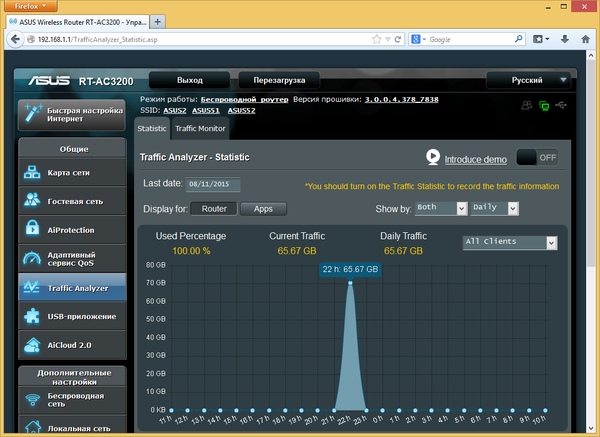Reload the page with refresh icon

click(398, 39)
